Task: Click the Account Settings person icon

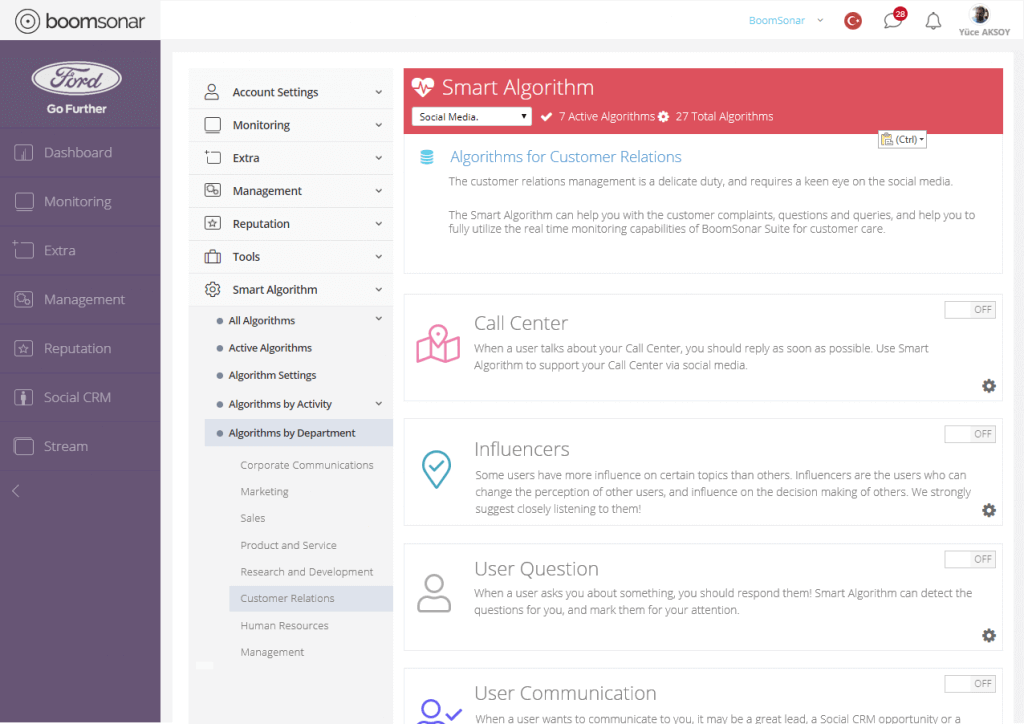Action: (212, 91)
